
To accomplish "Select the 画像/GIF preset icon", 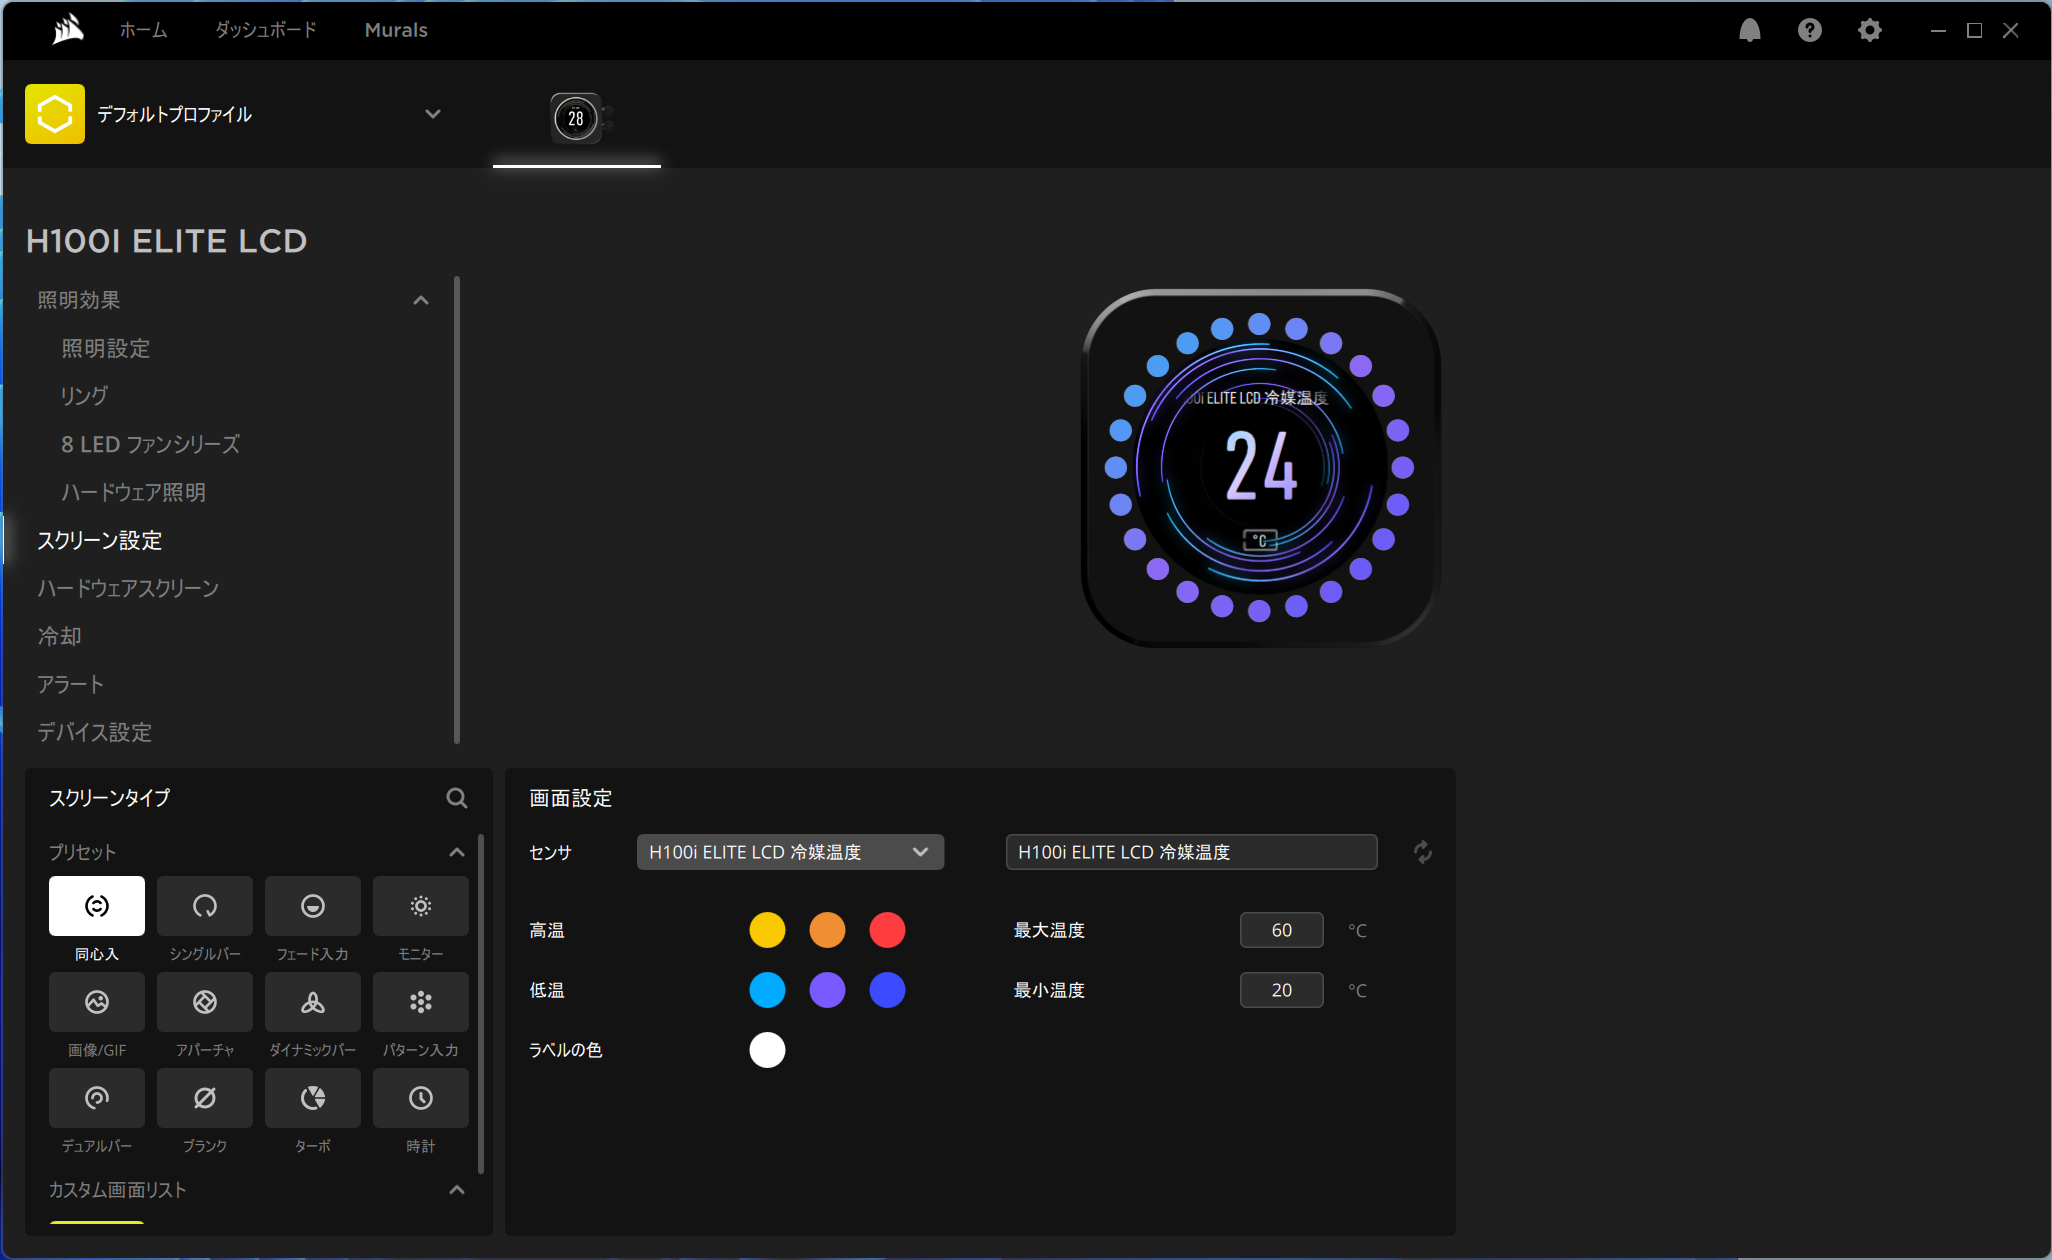I will (97, 1002).
